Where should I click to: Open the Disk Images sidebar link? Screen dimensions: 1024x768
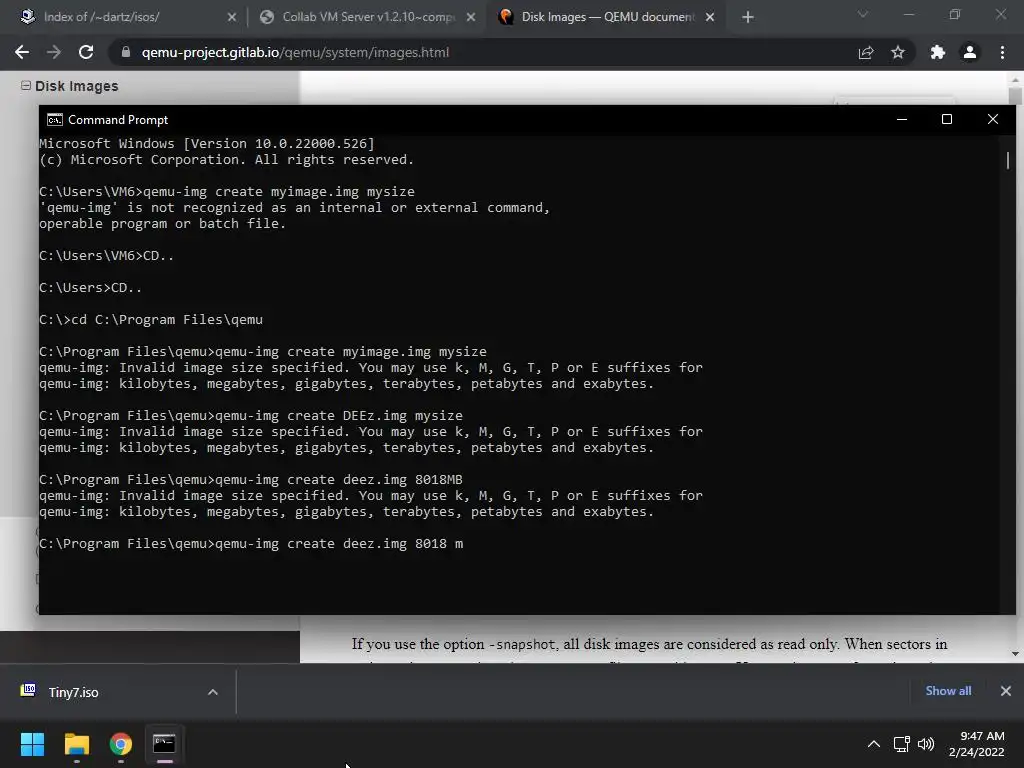(76, 86)
